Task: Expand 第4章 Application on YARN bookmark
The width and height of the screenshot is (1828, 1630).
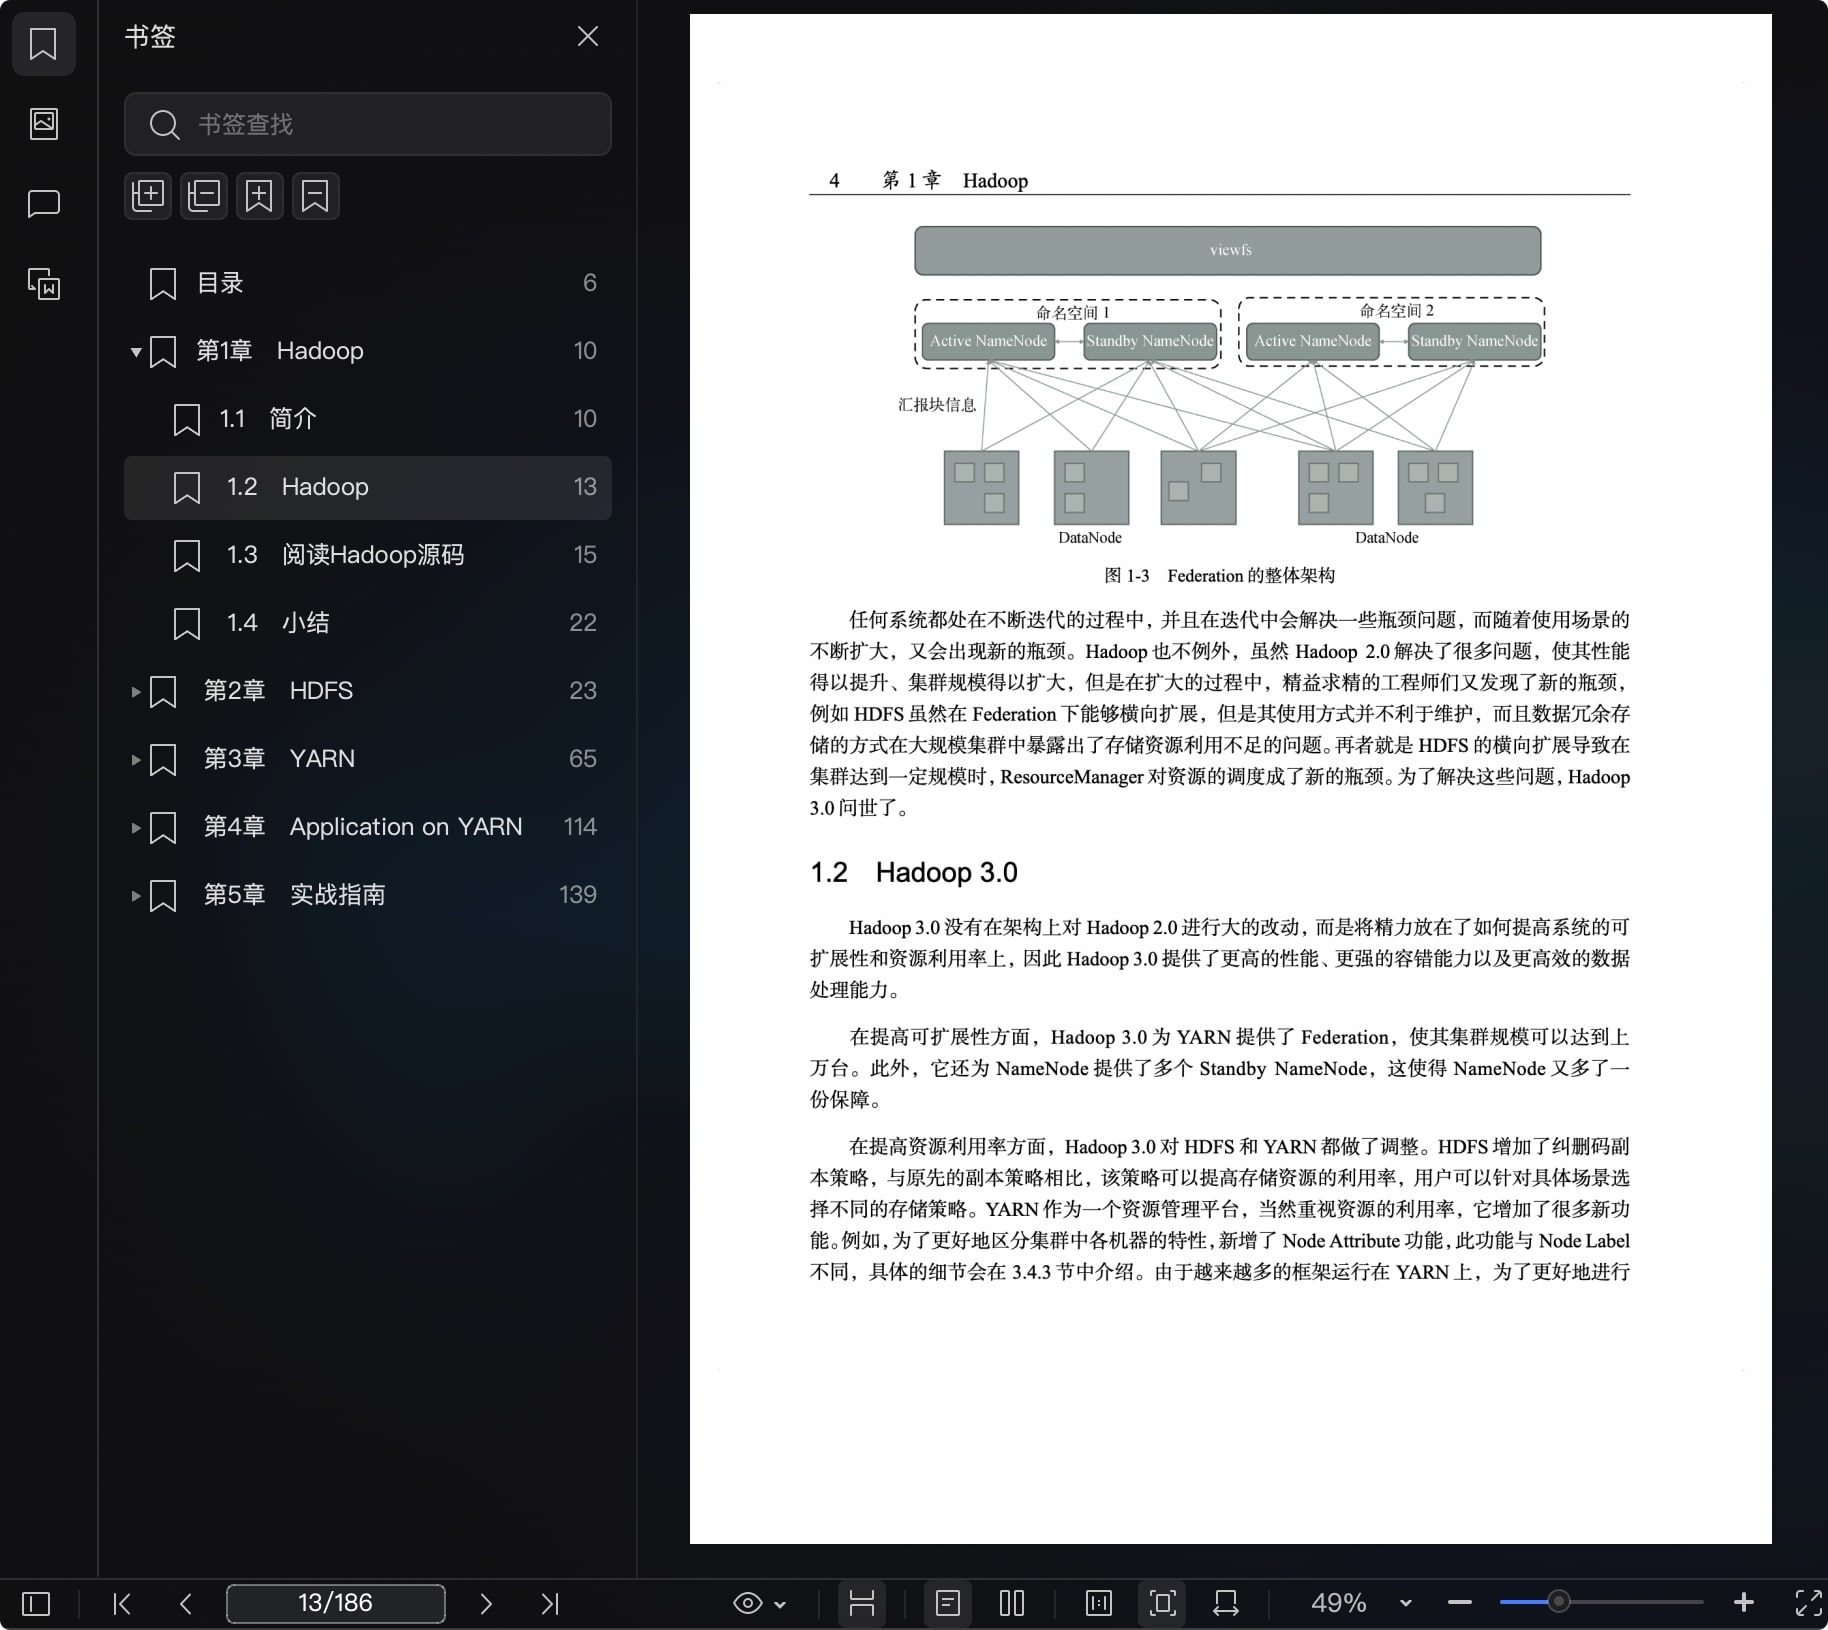Action: (135, 827)
